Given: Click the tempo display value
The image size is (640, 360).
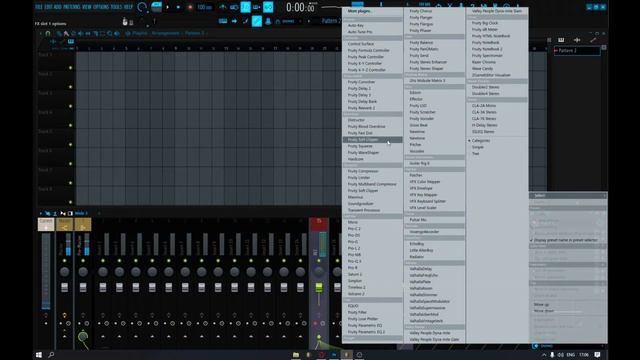Looking at the screenshot, I should pos(204,7).
